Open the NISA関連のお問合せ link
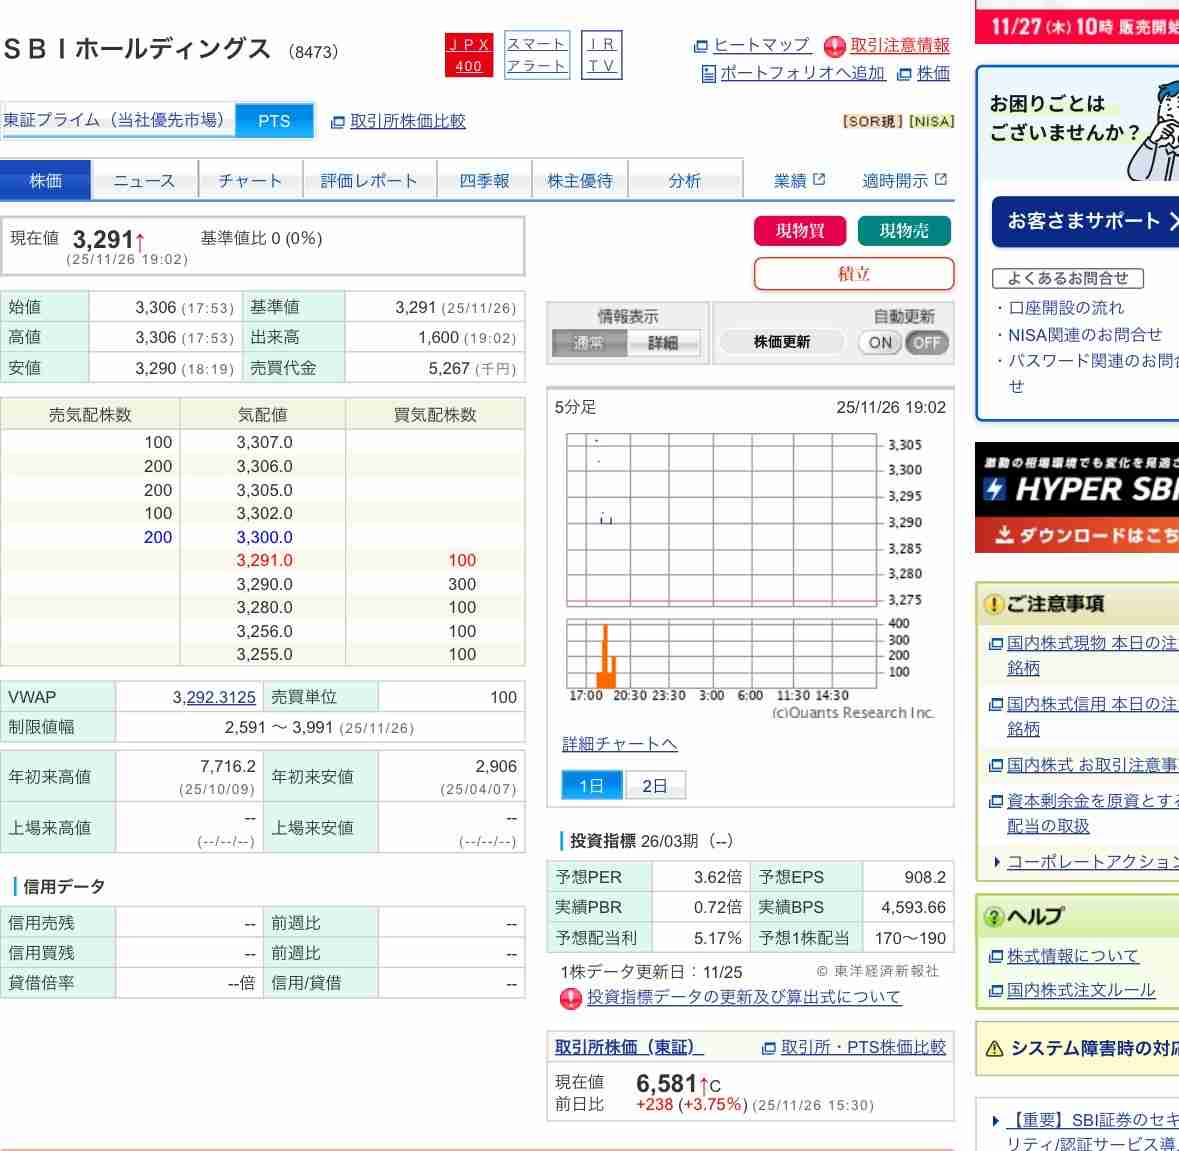Viewport: 1179px width, 1151px height. point(1084,335)
